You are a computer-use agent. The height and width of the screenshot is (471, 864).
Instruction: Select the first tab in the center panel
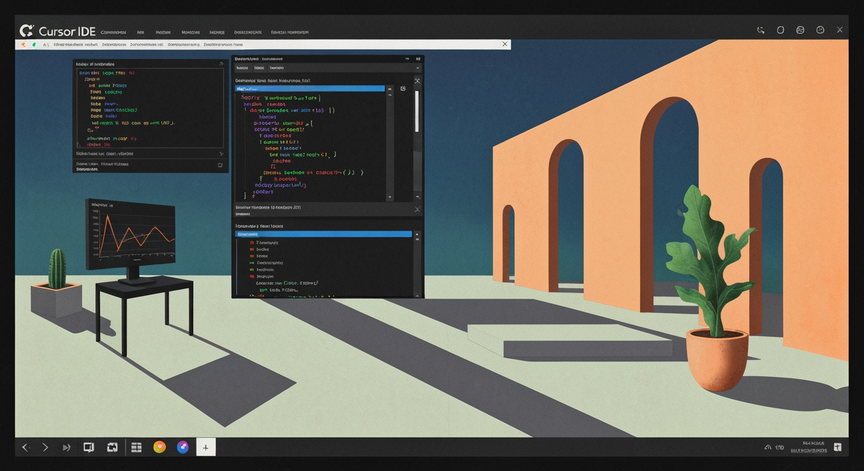tap(242, 68)
